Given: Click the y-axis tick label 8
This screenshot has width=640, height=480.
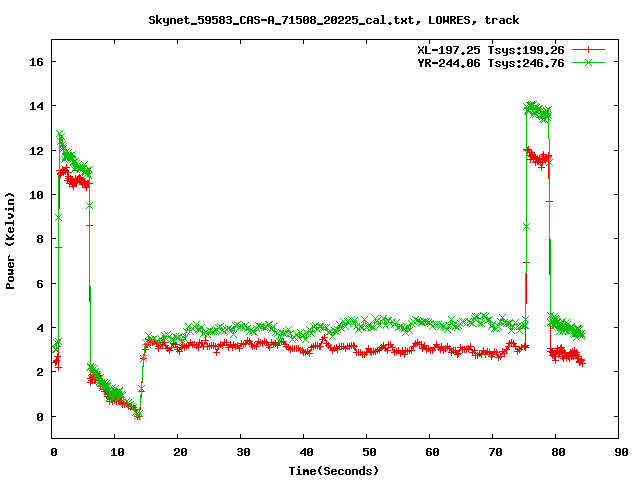Looking at the screenshot, I should coord(40,239).
